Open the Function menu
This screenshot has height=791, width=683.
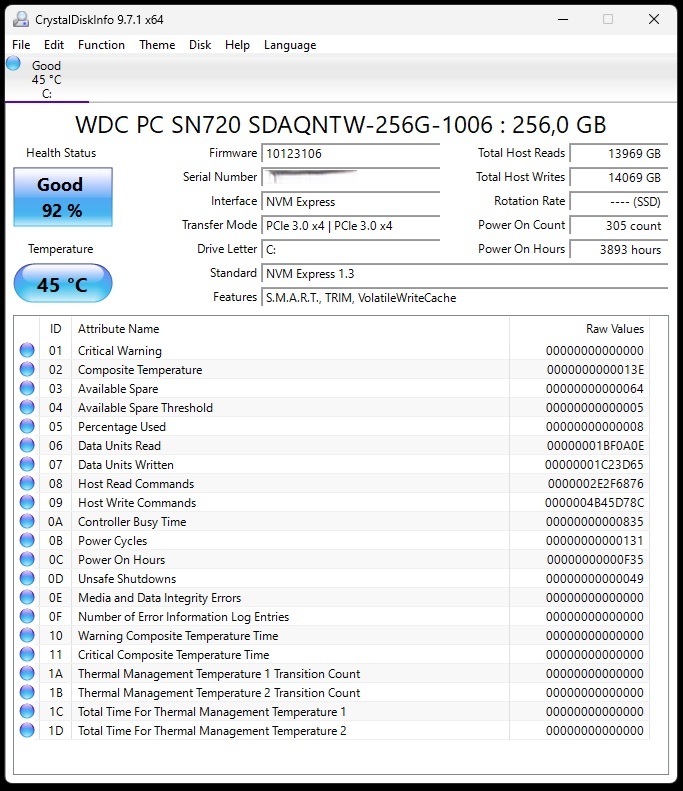click(101, 45)
